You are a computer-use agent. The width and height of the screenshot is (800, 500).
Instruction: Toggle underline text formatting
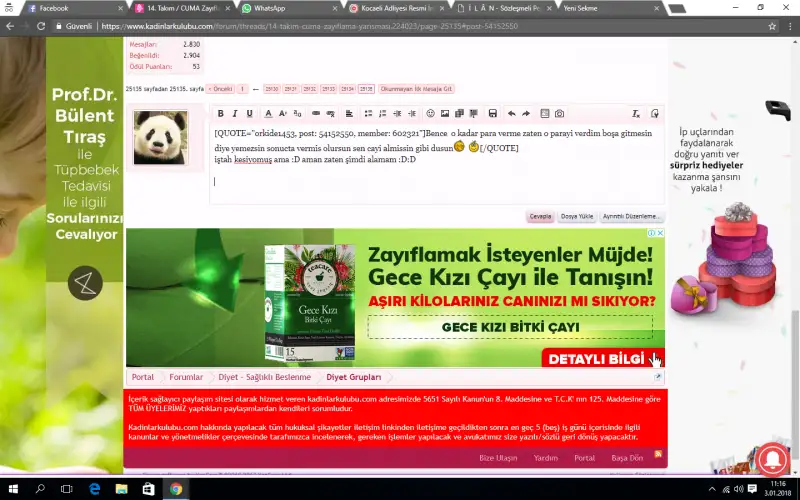250,114
